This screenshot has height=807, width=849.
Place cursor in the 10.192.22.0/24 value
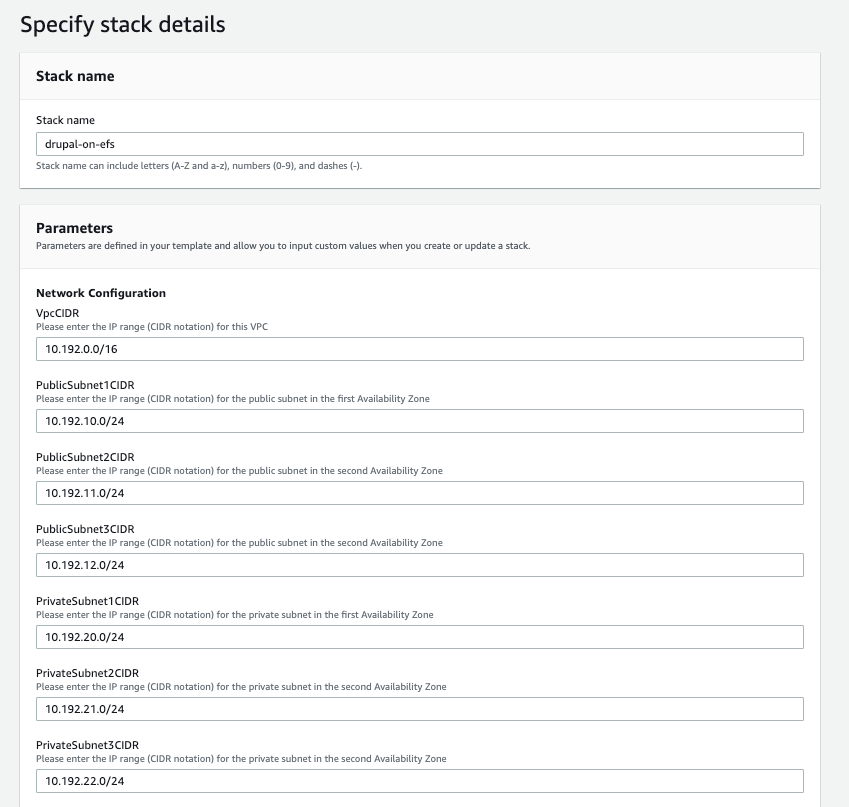pos(85,780)
